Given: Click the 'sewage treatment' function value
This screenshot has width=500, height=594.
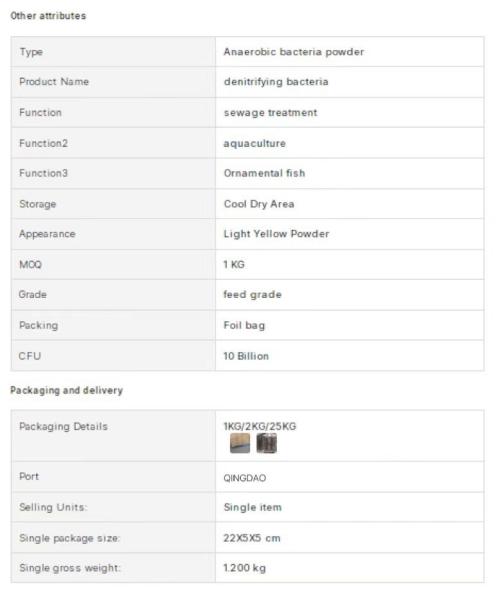Looking at the screenshot, I should pyautogui.click(x=270, y=113).
